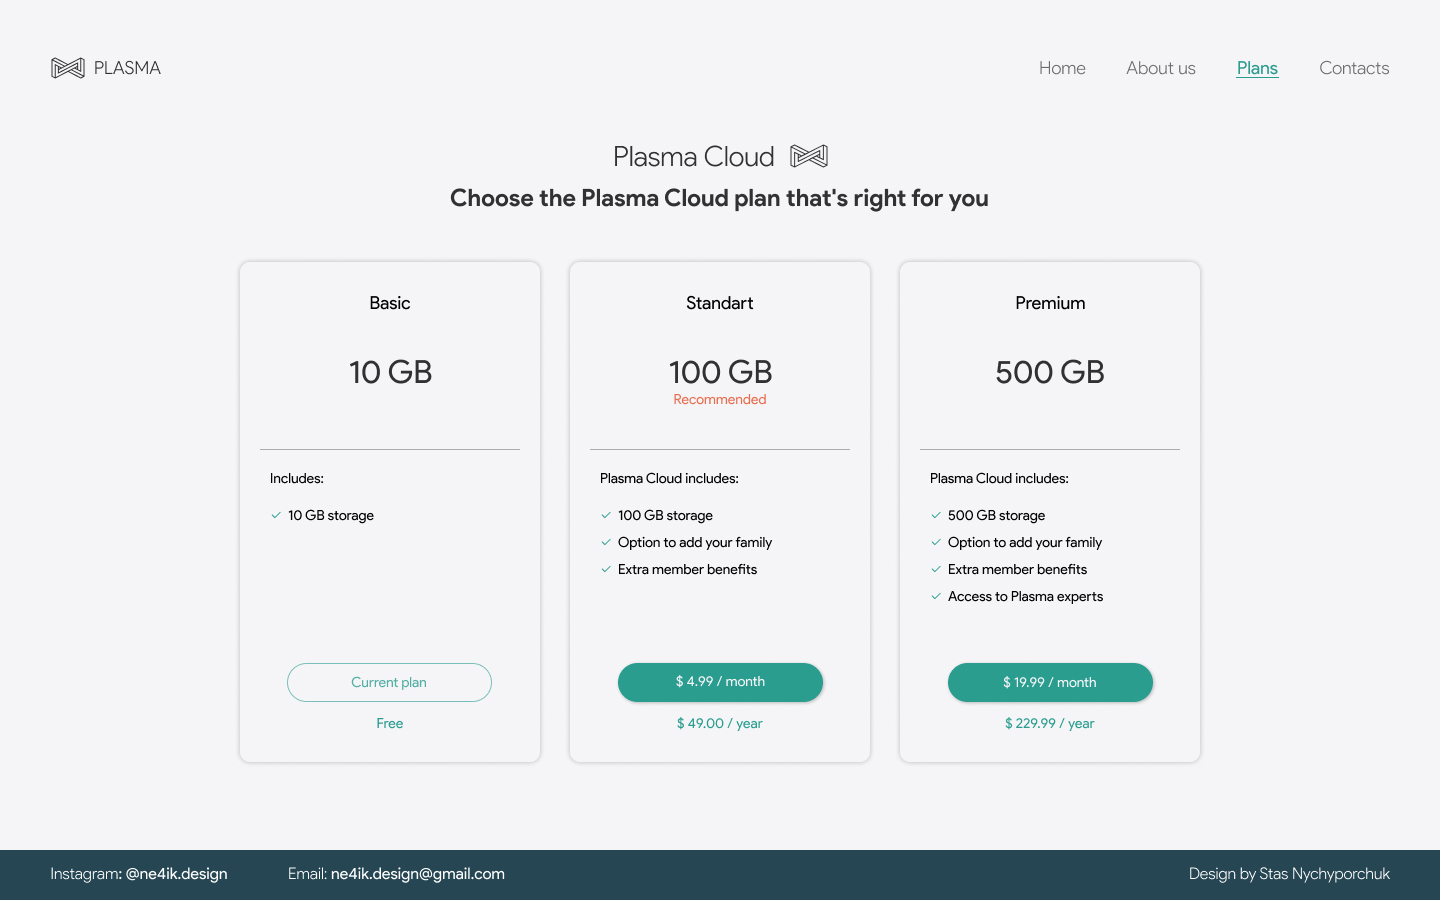Click the Current plan button
This screenshot has height=900, width=1440.
click(x=389, y=682)
